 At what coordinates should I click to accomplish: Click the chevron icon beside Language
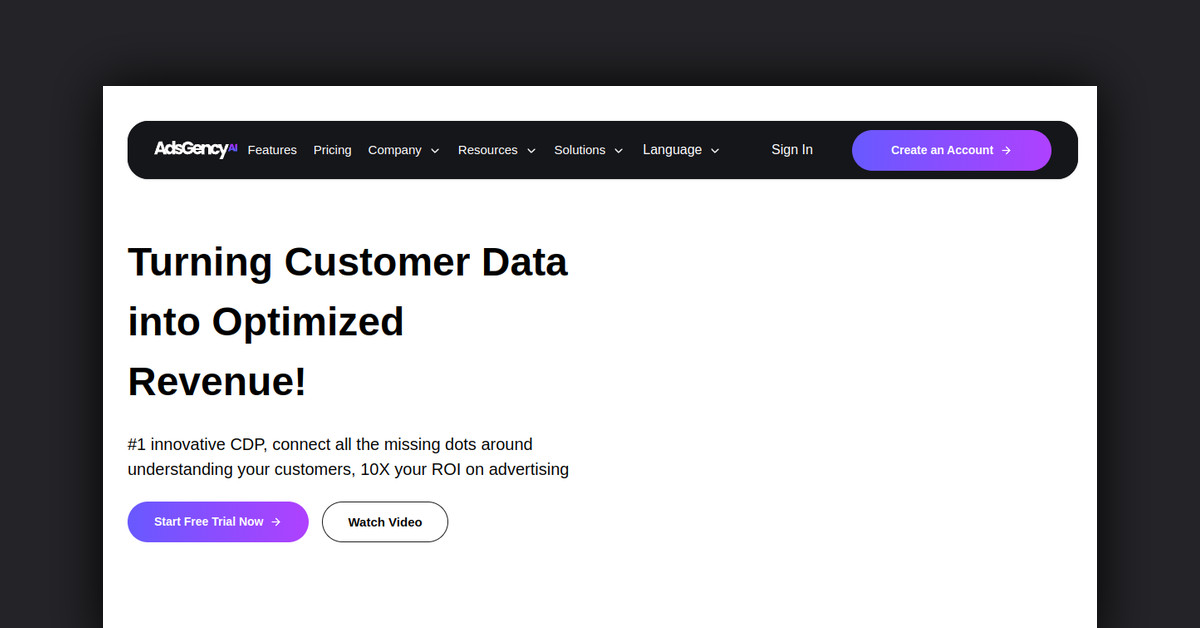point(715,151)
